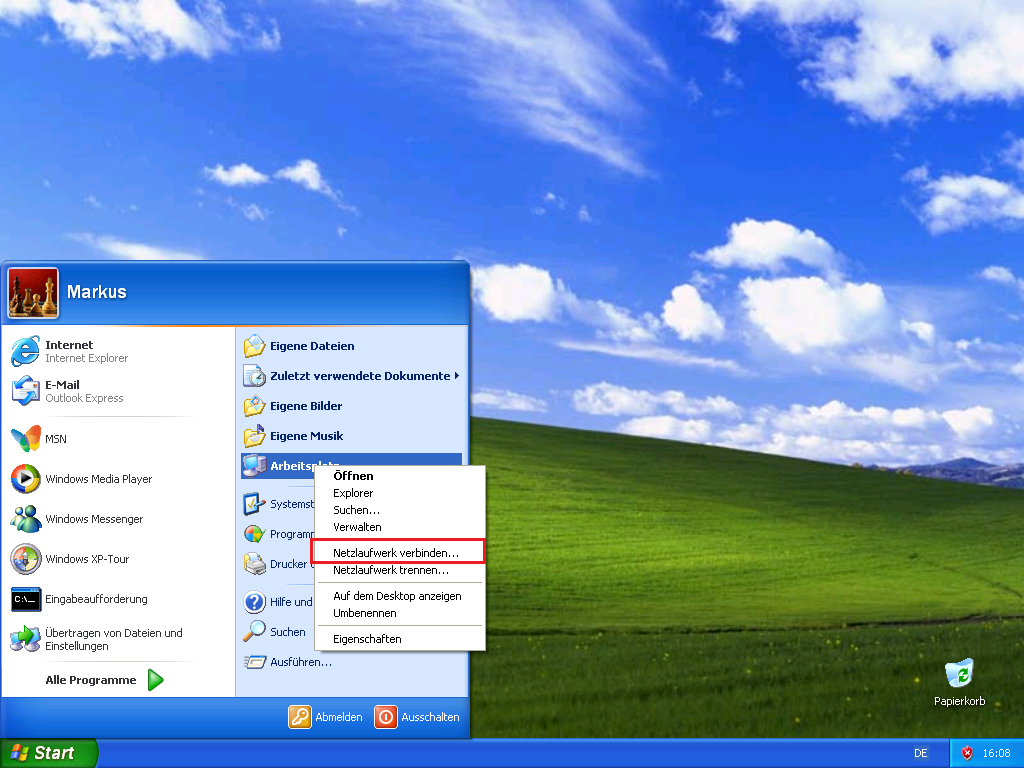Open Drucker und Faxgeräte printer icon
Screen dimensions: 1024x768
pyautogui.click(x=254, y=564)
